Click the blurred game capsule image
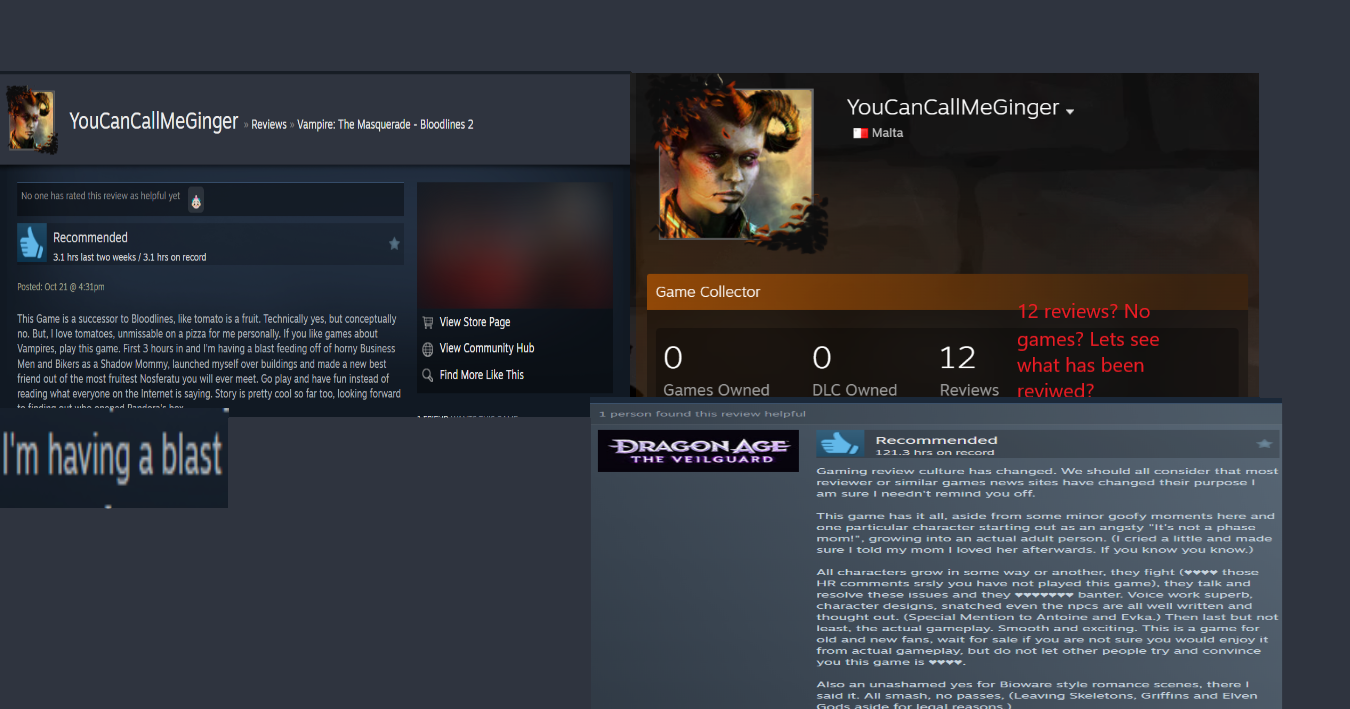This screenshot has height=709, width=1350. pyautogui.click(x=515, y=245)
